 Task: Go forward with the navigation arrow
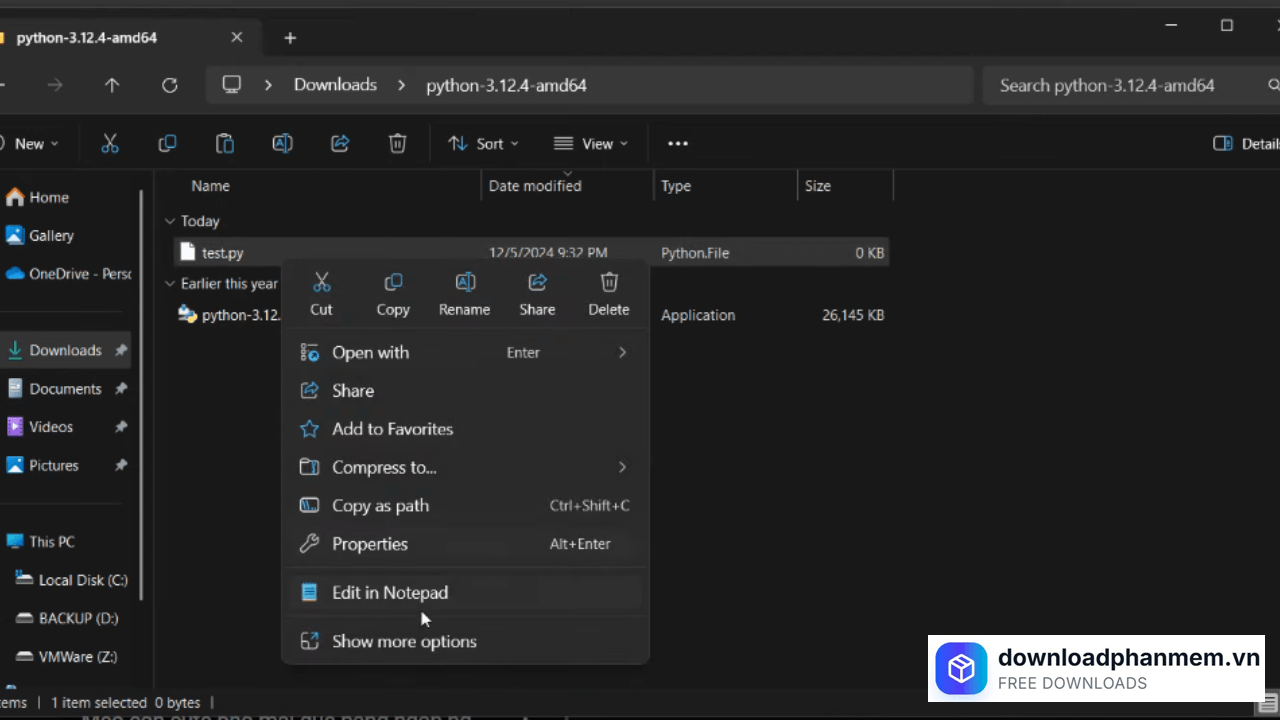pos(55,86)
